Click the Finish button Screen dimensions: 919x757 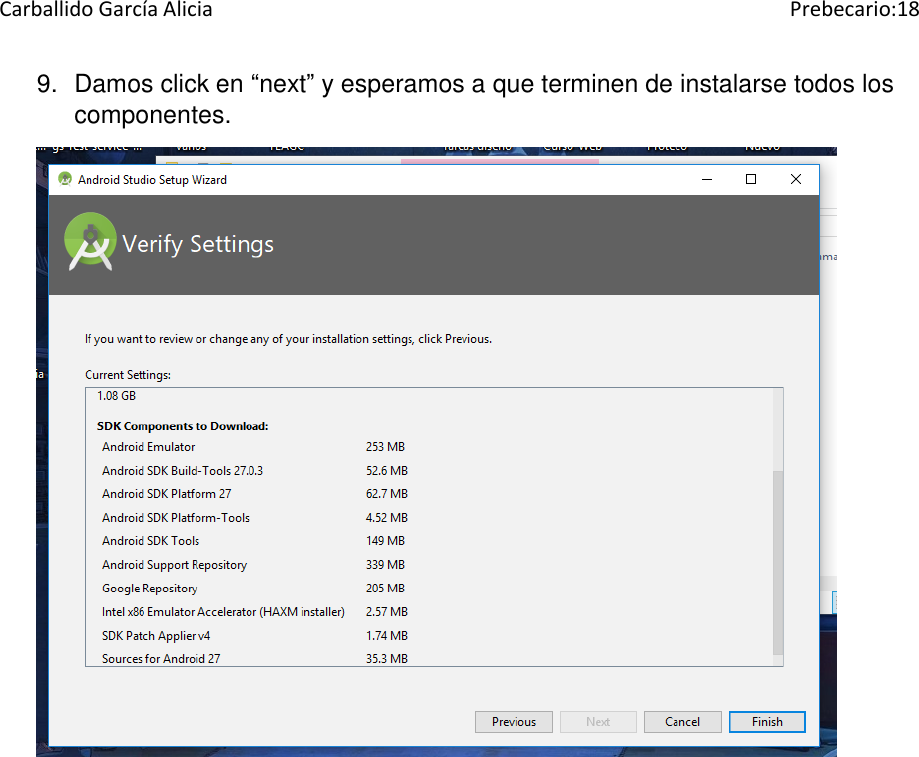tap(767, 722)
